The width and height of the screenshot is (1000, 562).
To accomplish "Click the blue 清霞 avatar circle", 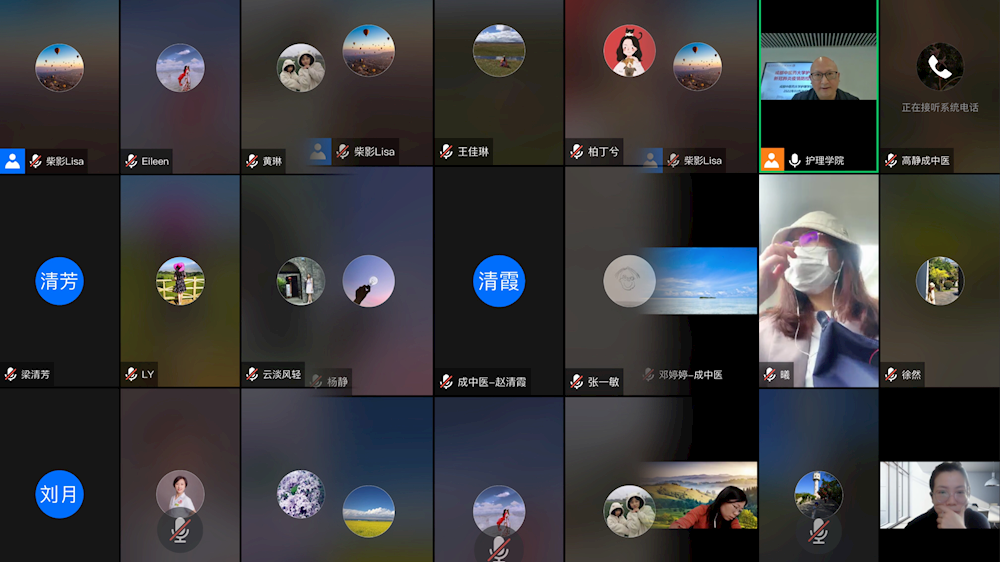I will coord(498,281).
